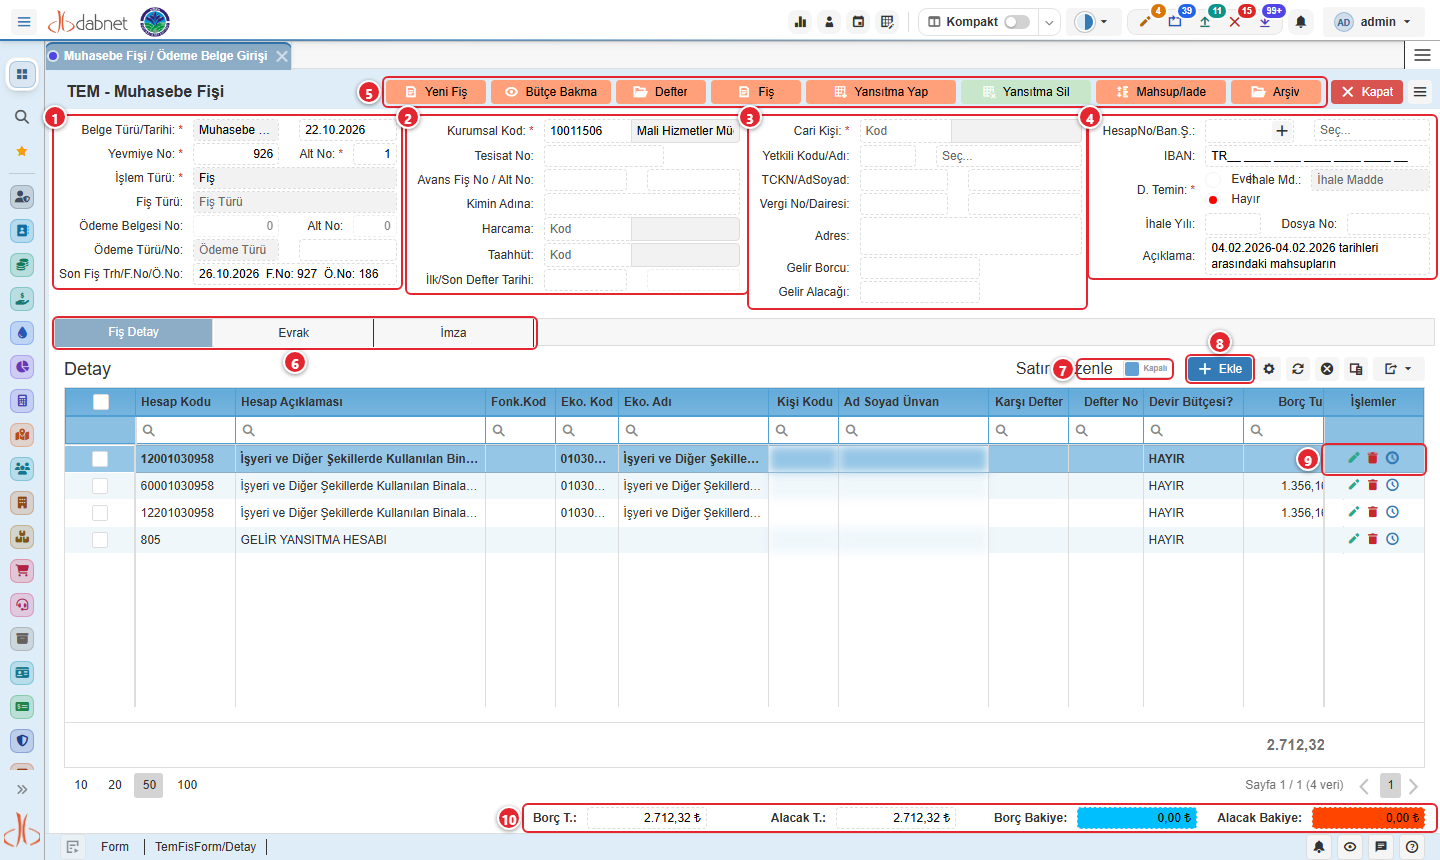Expand the left sidebar with double chevron
This screenshot has width=1440, height=860.
coord(22,790)
